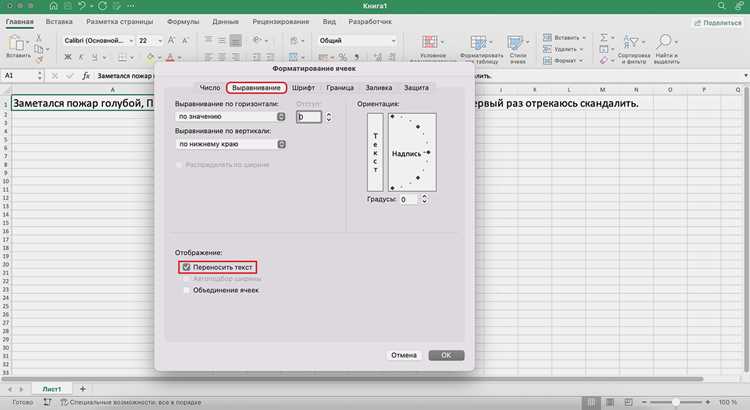
Task: Toggle the vertical Текст orientation box
Action: [375, 152]
